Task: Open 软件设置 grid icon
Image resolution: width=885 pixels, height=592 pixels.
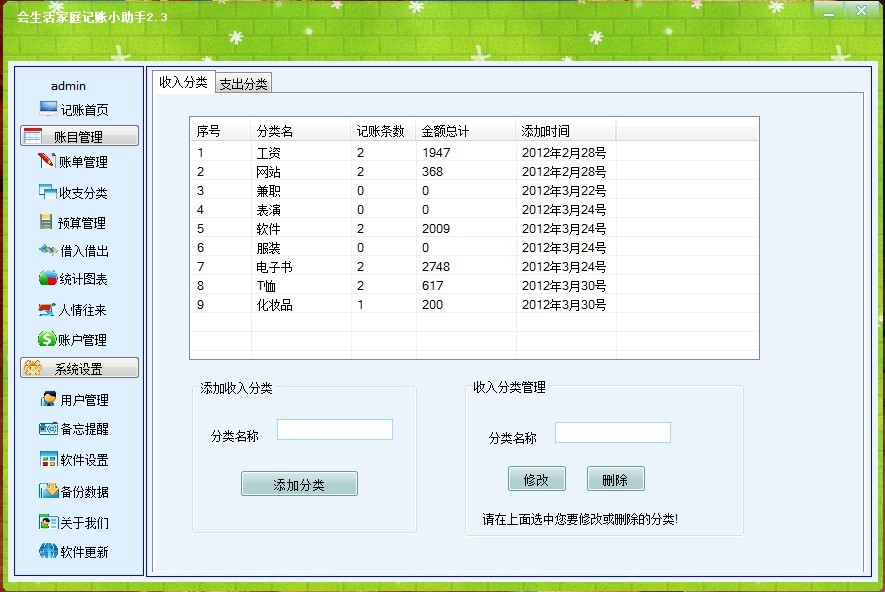Action: [48, 459]
